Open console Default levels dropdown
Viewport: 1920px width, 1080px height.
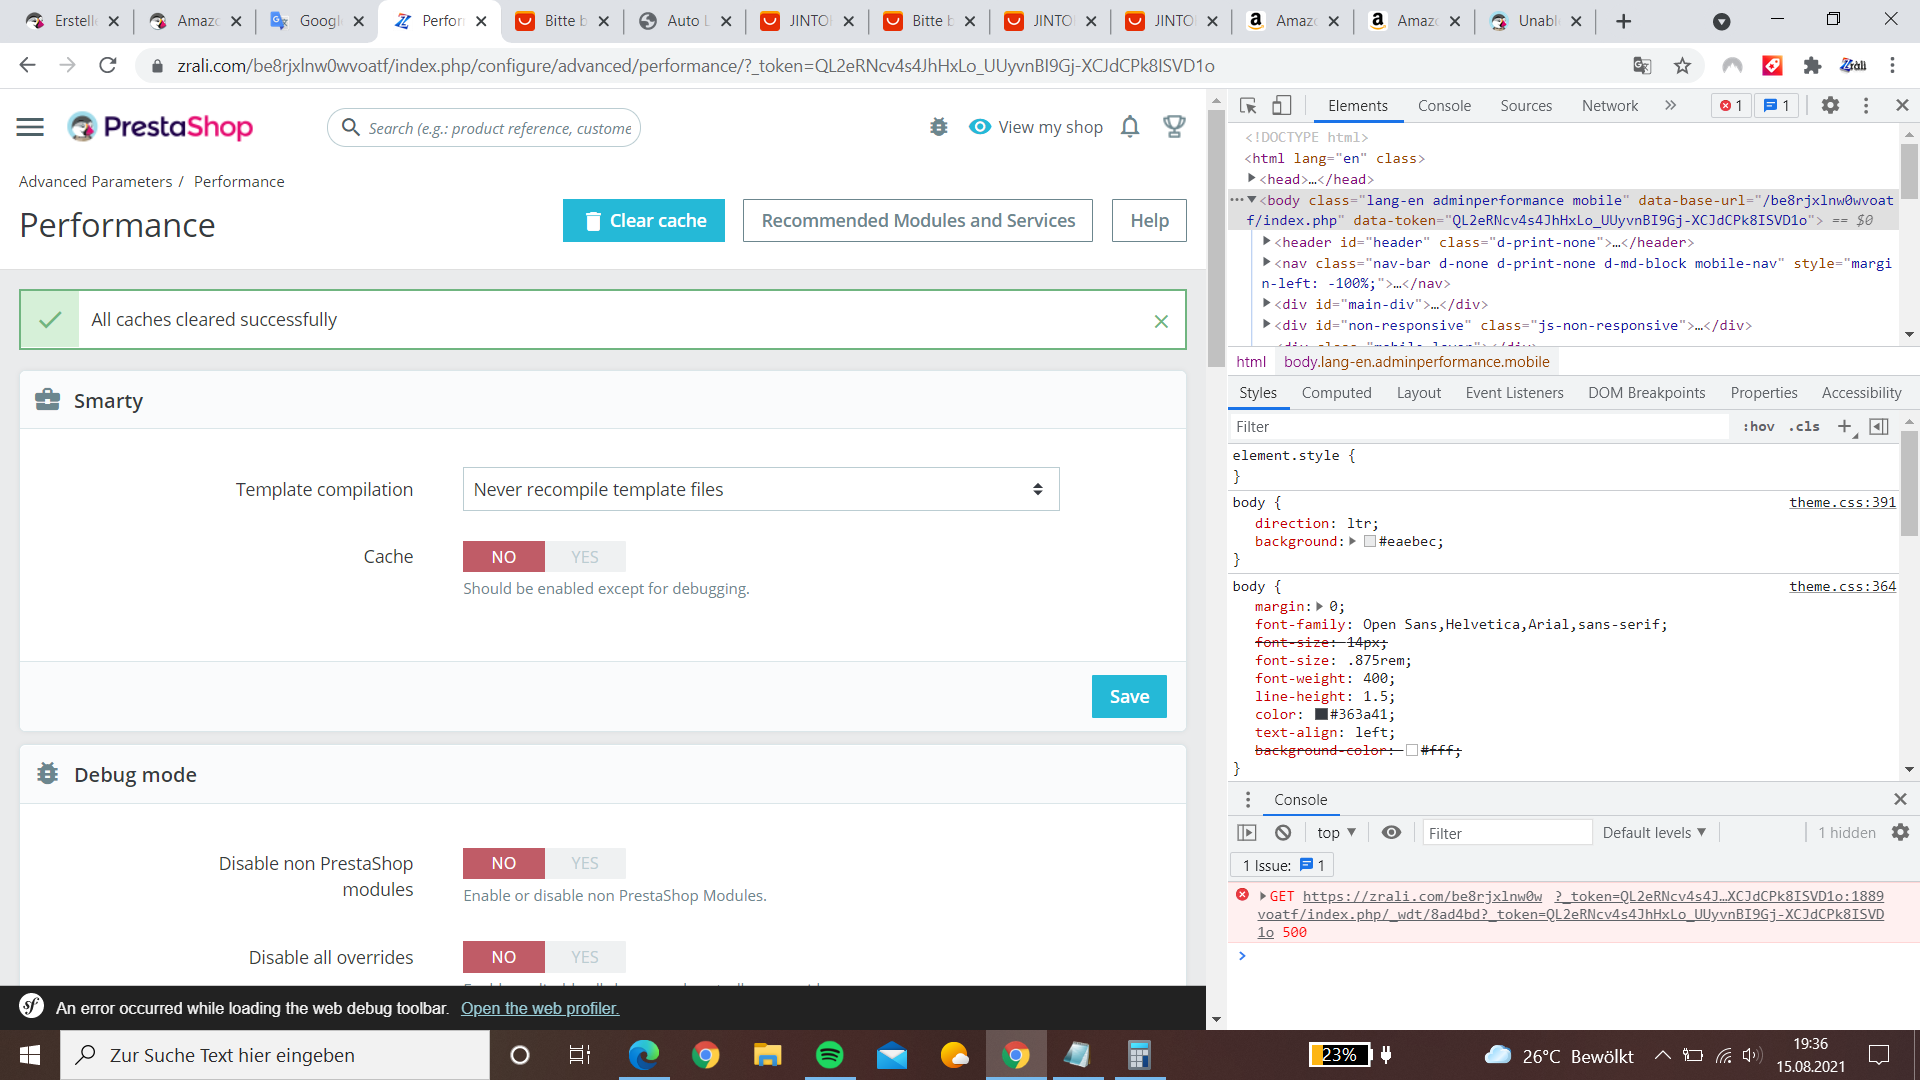pyautogui.click(x=1654, y=833)
